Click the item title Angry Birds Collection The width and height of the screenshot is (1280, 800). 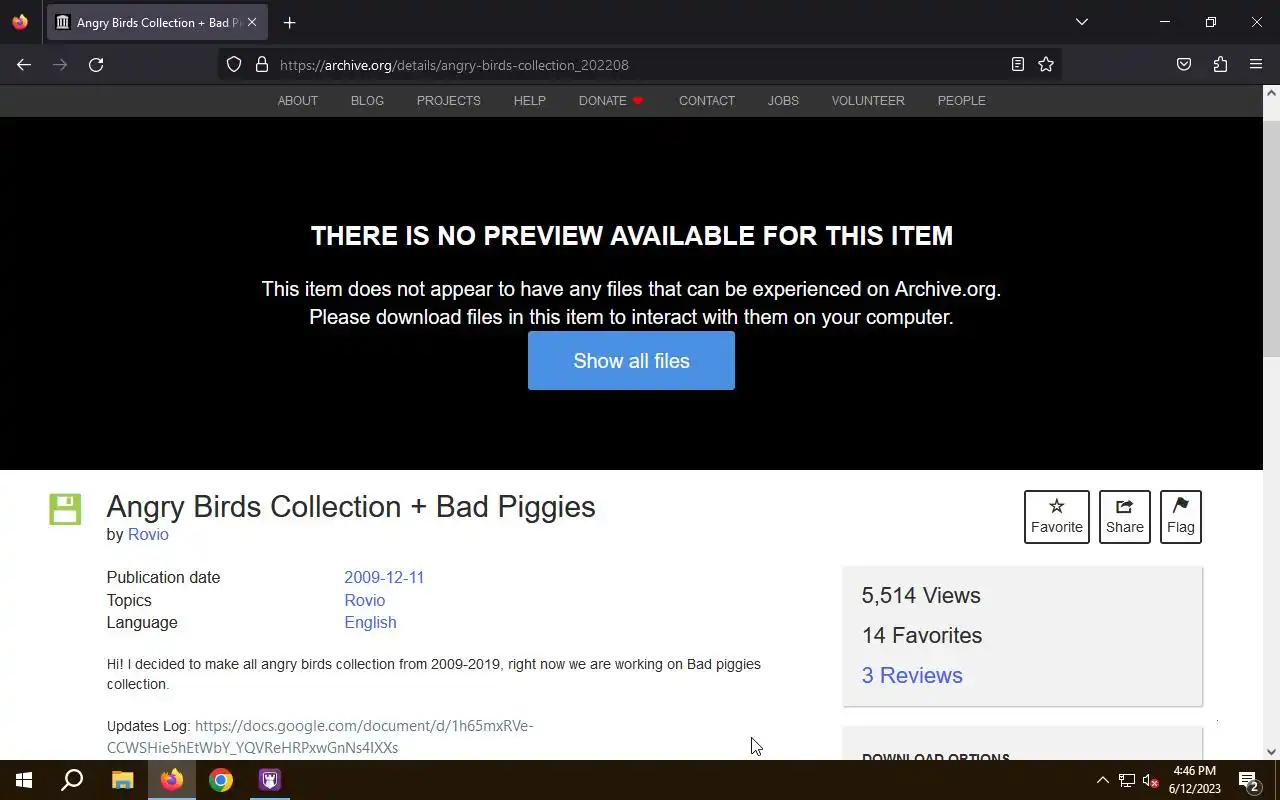[351, 507]
